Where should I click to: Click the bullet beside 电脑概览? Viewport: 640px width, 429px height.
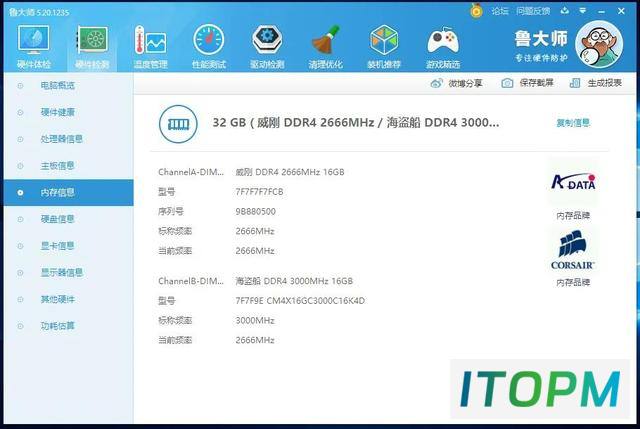click(20, 86)
